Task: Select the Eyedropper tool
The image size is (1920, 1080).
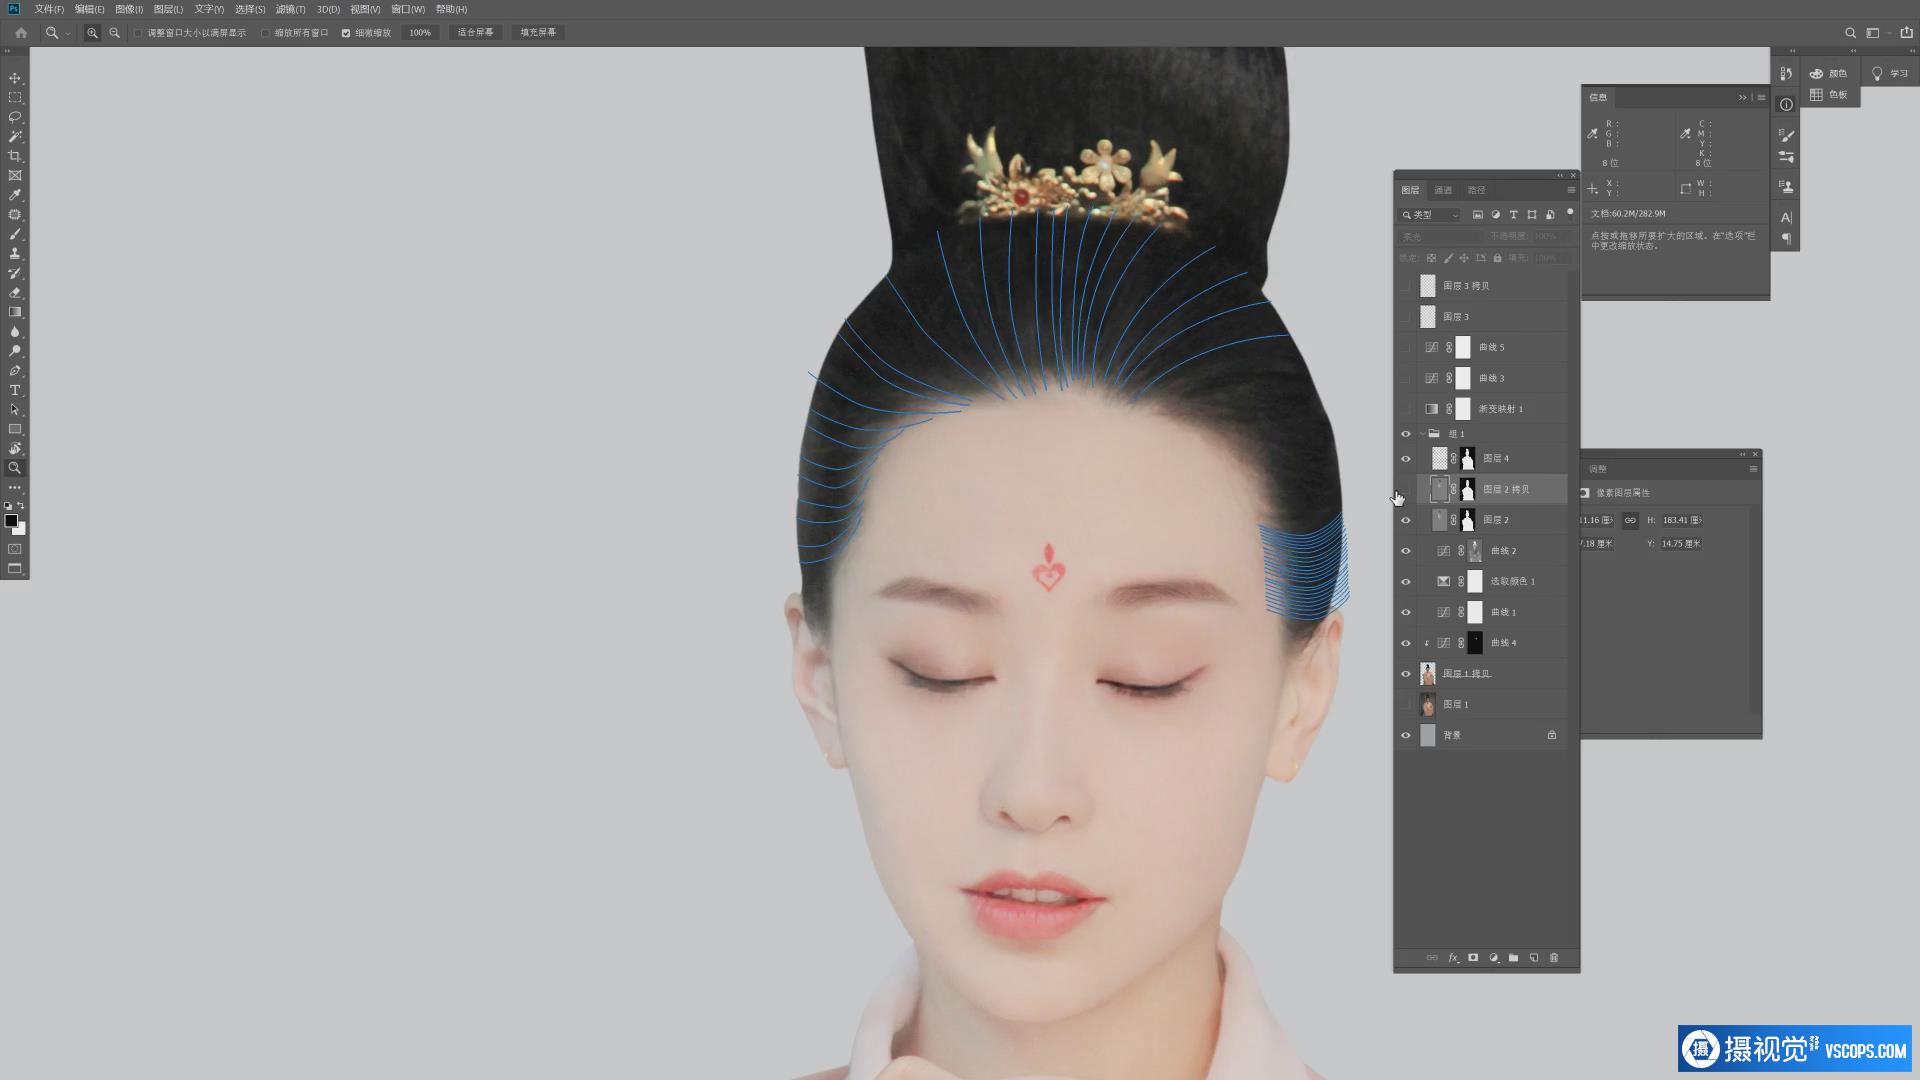Action: [x=15, y=195]
